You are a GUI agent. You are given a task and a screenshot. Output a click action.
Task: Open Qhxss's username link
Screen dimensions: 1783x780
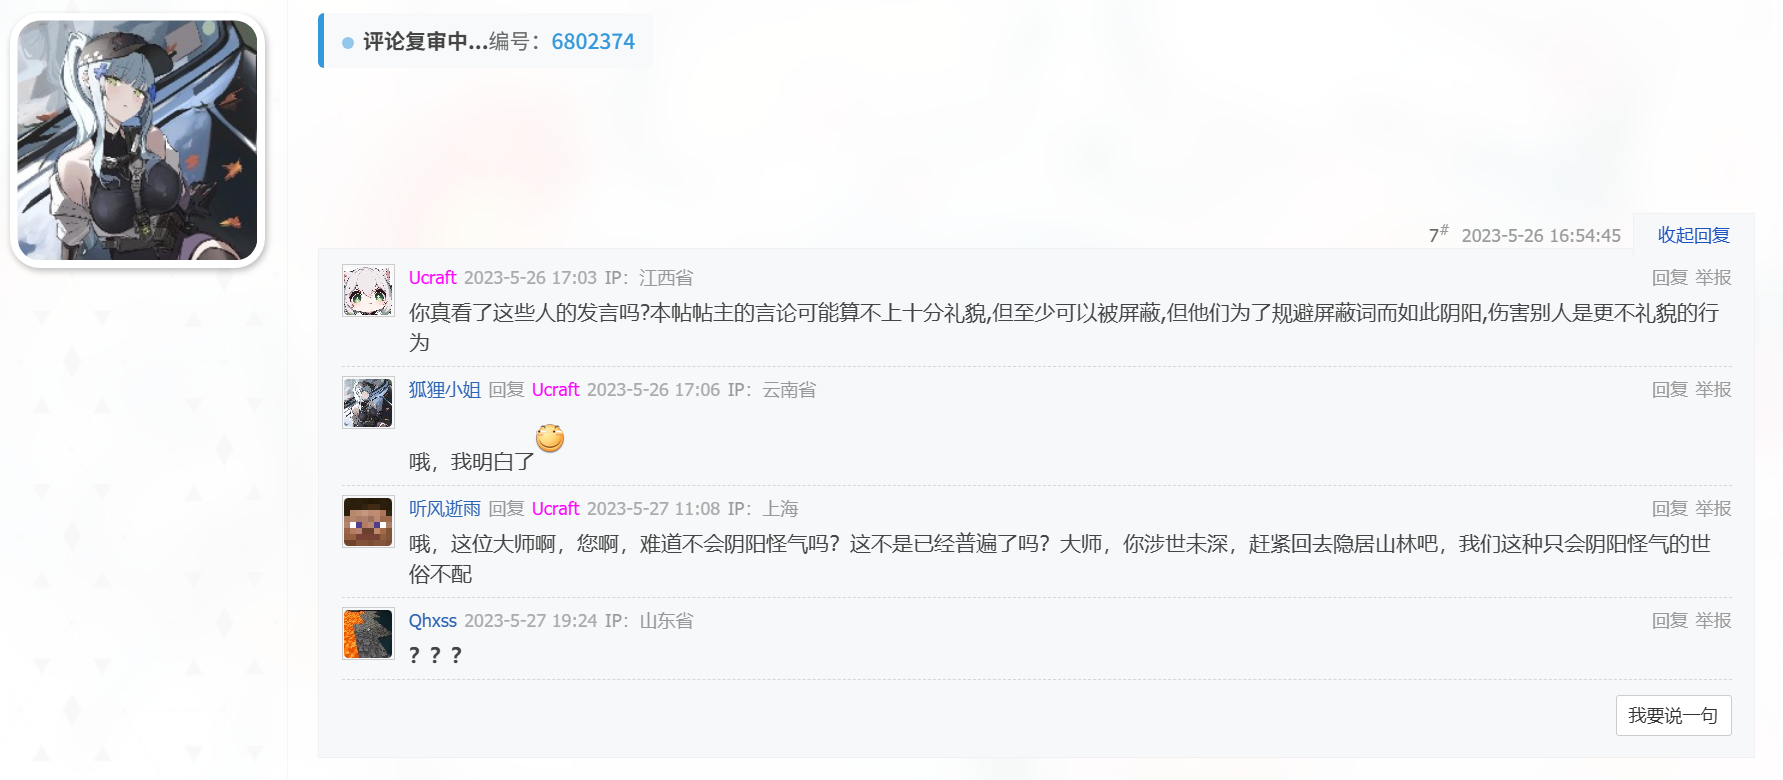(432, 621)
